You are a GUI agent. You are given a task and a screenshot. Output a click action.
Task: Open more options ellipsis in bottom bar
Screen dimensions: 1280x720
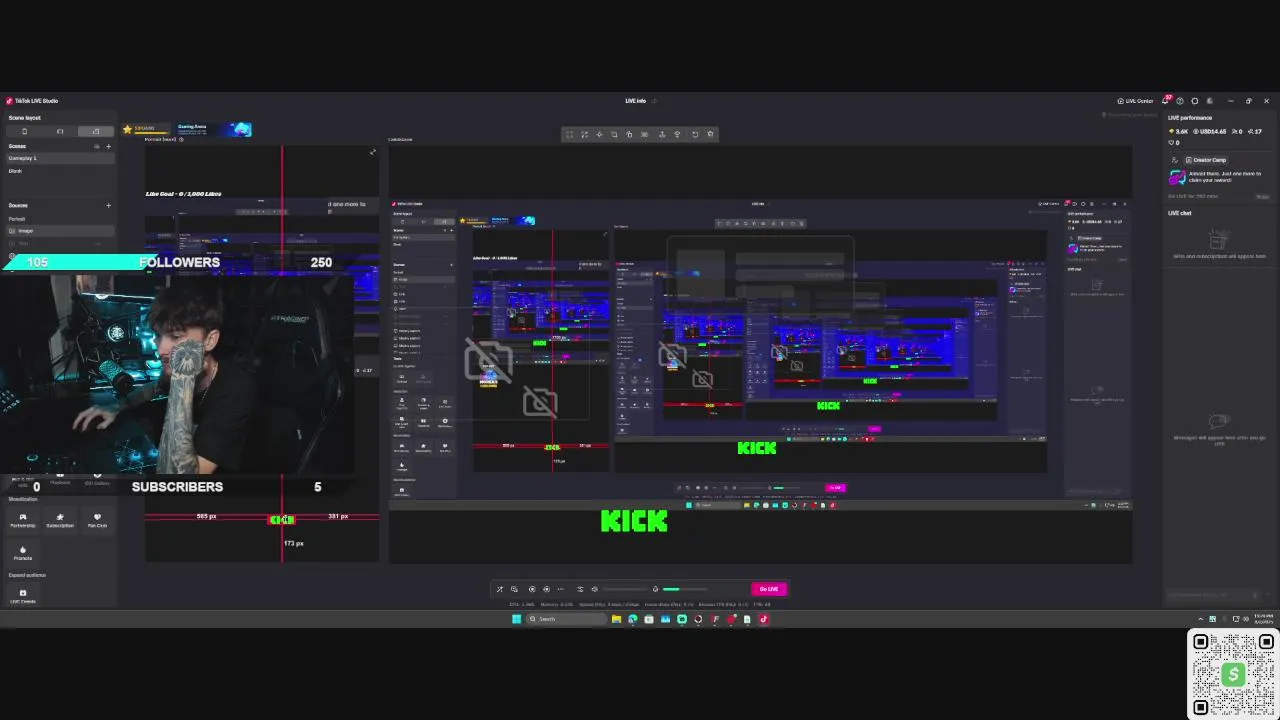pyautogui.click(x=560, y=589)
